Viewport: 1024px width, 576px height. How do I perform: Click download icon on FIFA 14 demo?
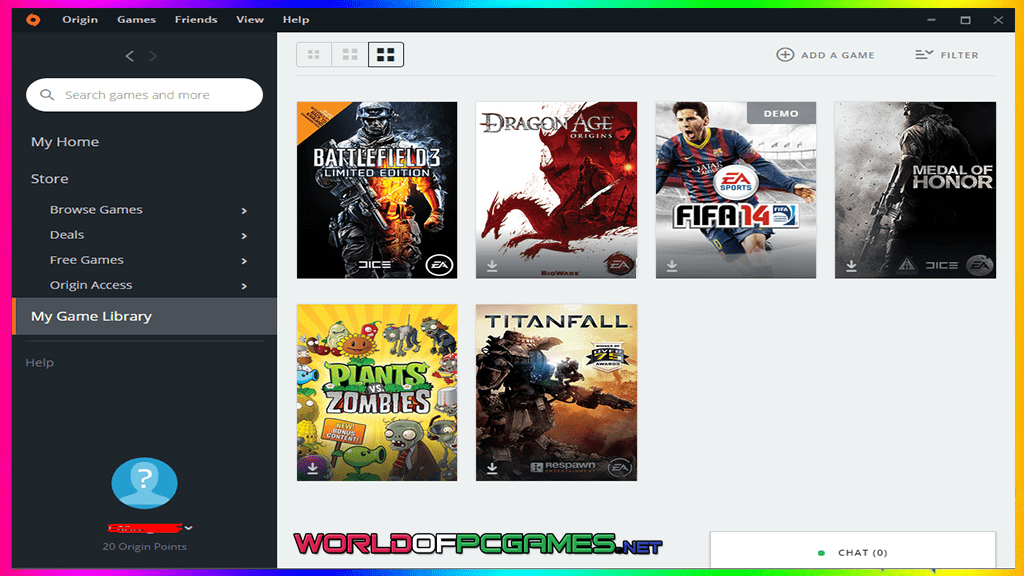pos(672,266)
